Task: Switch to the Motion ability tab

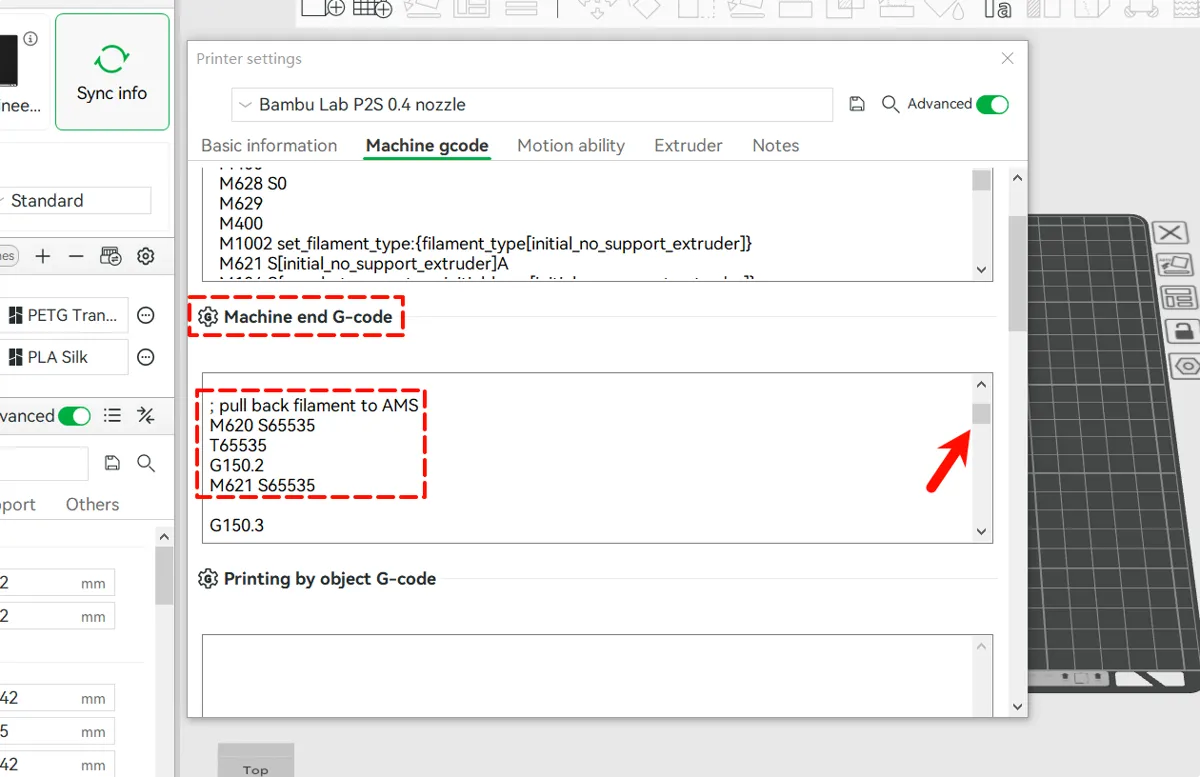Action: coord(571,145)
